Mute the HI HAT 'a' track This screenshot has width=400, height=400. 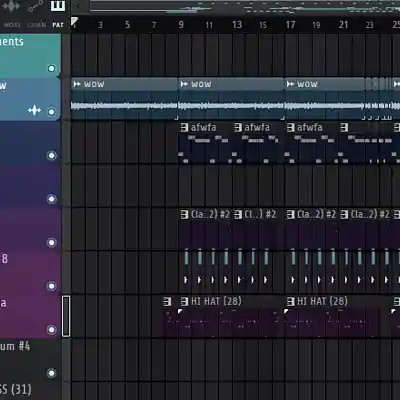coord(51,329)
